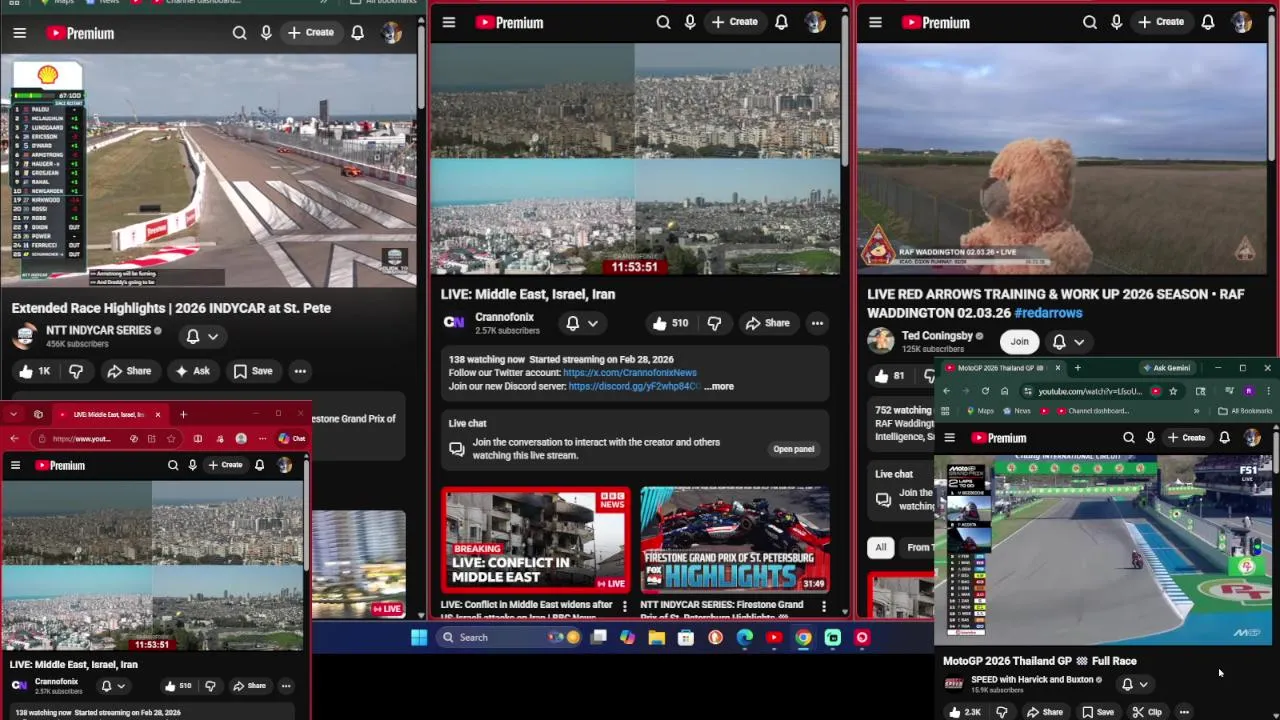This screenshot has height=720, width=1280.
Task: Dislike the INDYCAR highlights video
Action: [x=75, y=371]
